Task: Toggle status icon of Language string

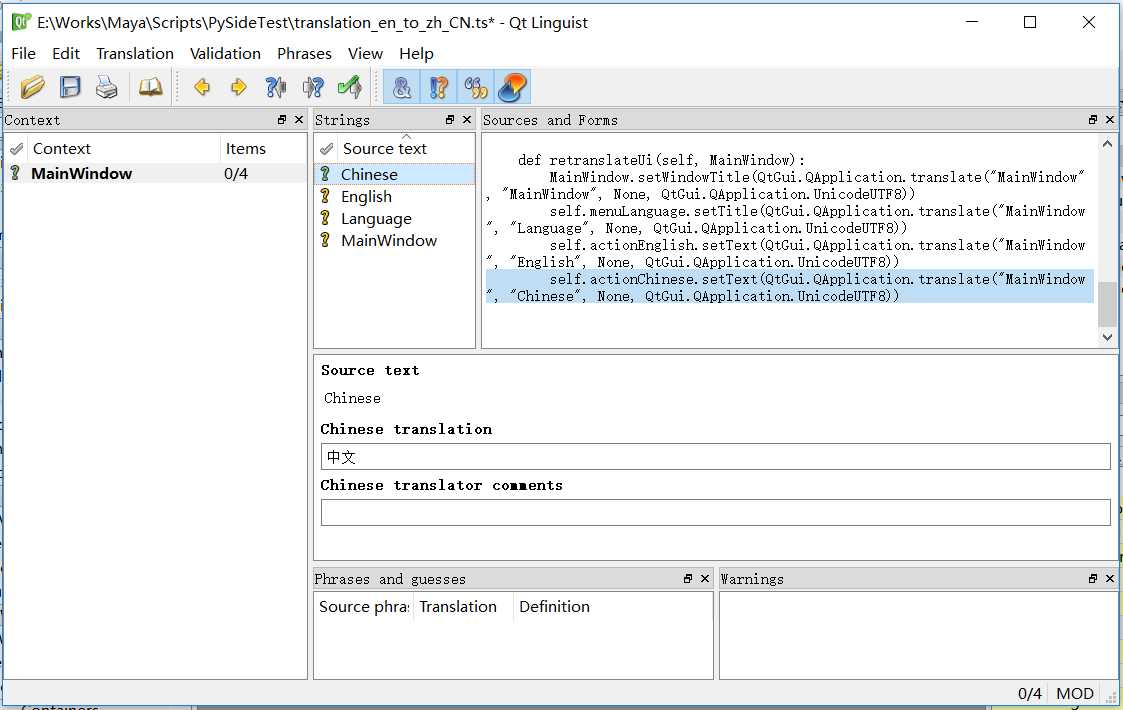Action: point(325,218)
